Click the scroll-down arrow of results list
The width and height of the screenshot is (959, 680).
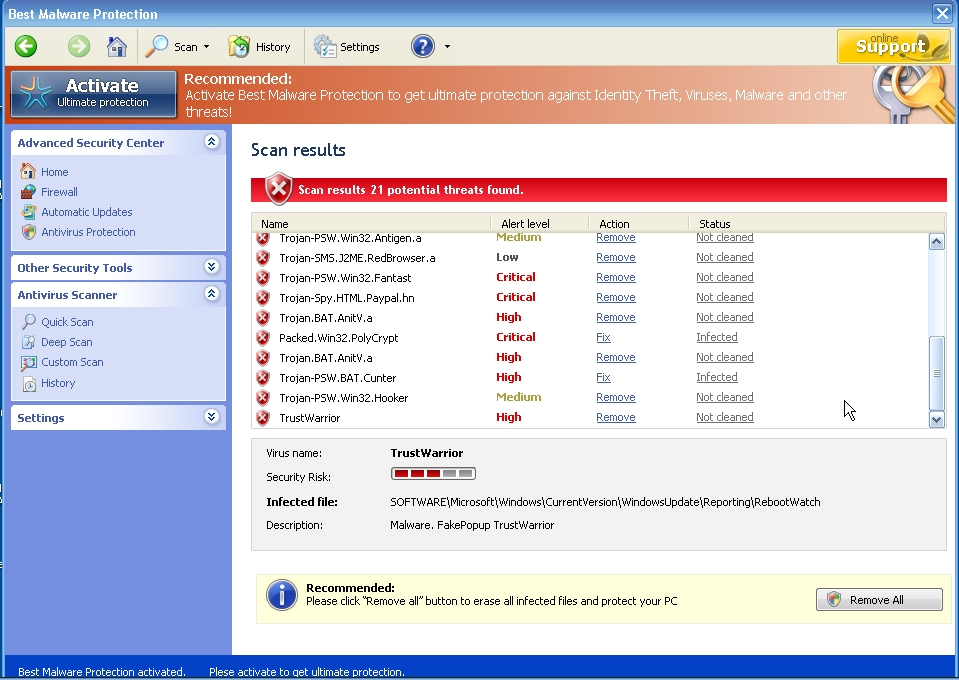[936, 419]
